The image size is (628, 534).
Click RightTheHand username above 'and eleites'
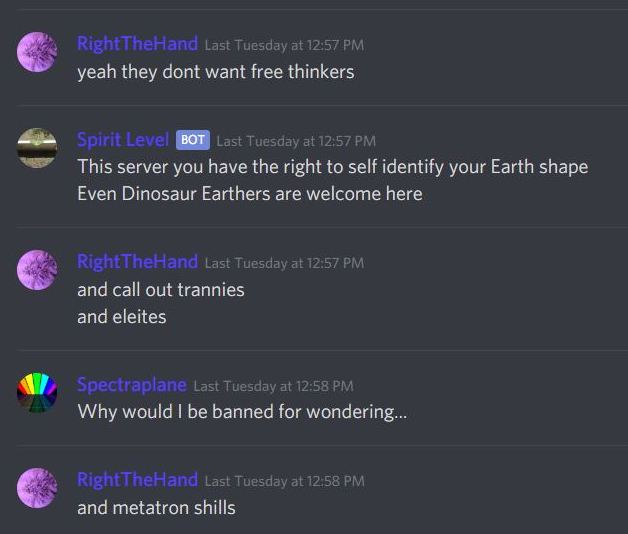[137, 262]
